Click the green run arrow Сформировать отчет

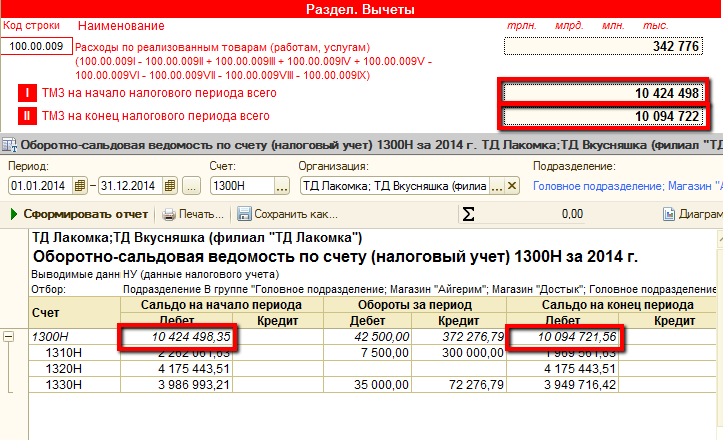[x=15, y=214]
